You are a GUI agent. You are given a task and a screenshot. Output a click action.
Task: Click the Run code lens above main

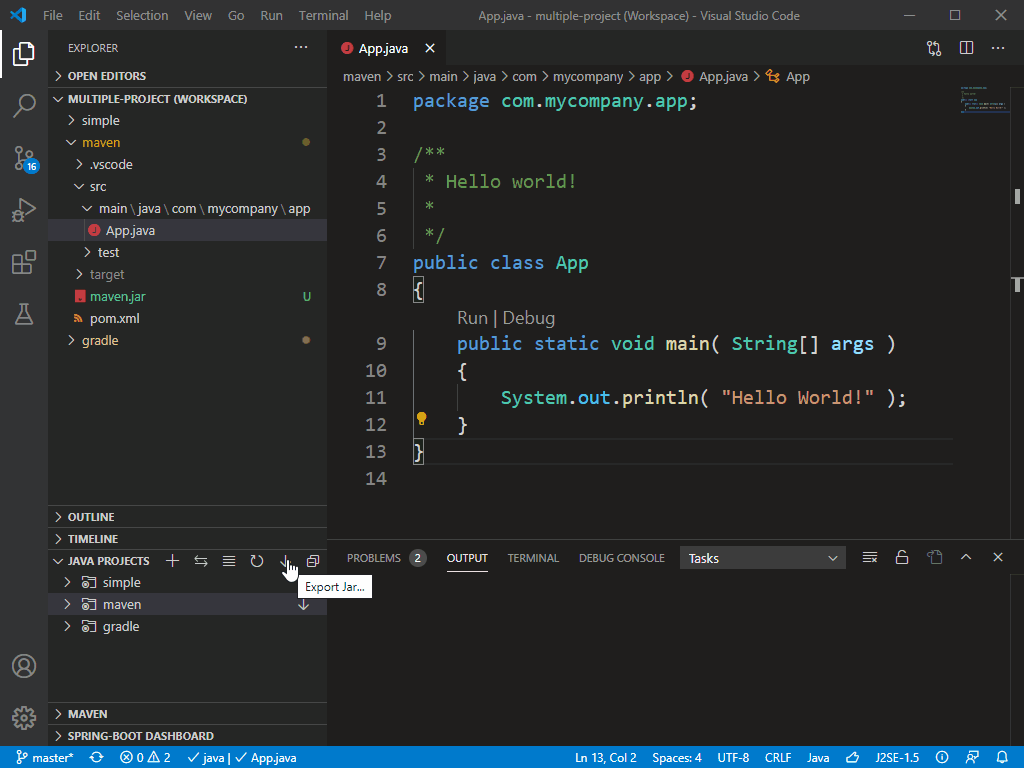(x=472, y=318)
